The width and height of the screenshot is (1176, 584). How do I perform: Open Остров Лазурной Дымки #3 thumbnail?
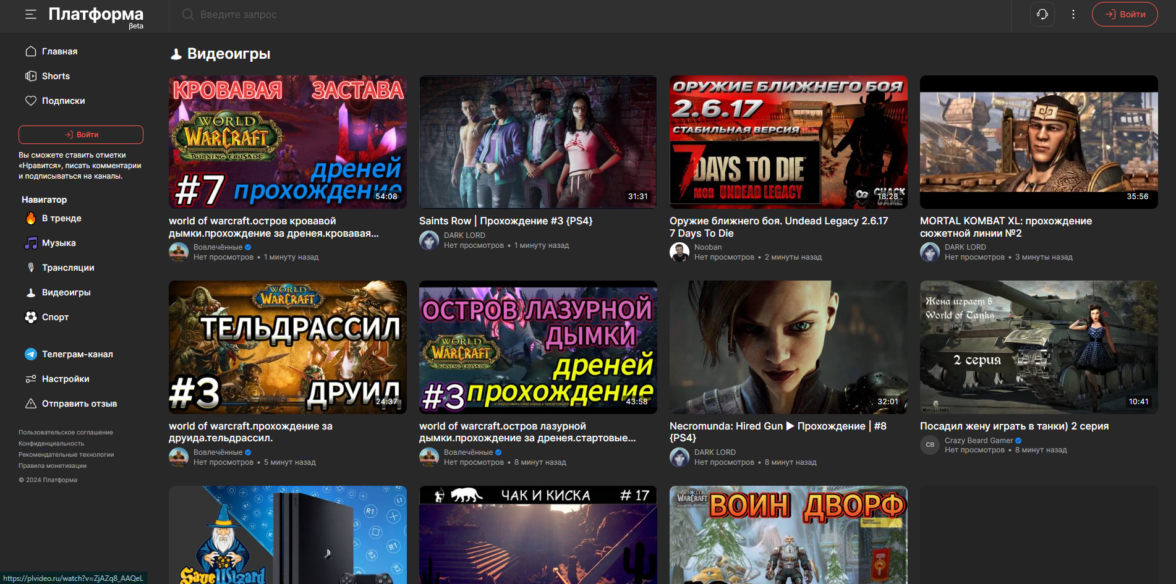coord(538,348)
